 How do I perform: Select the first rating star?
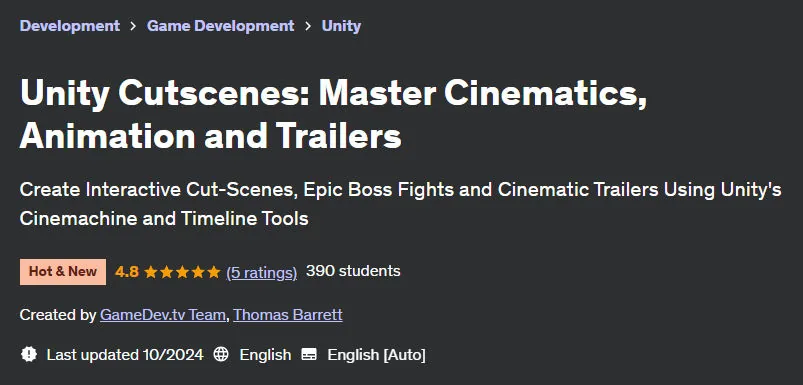coord(151,272)
